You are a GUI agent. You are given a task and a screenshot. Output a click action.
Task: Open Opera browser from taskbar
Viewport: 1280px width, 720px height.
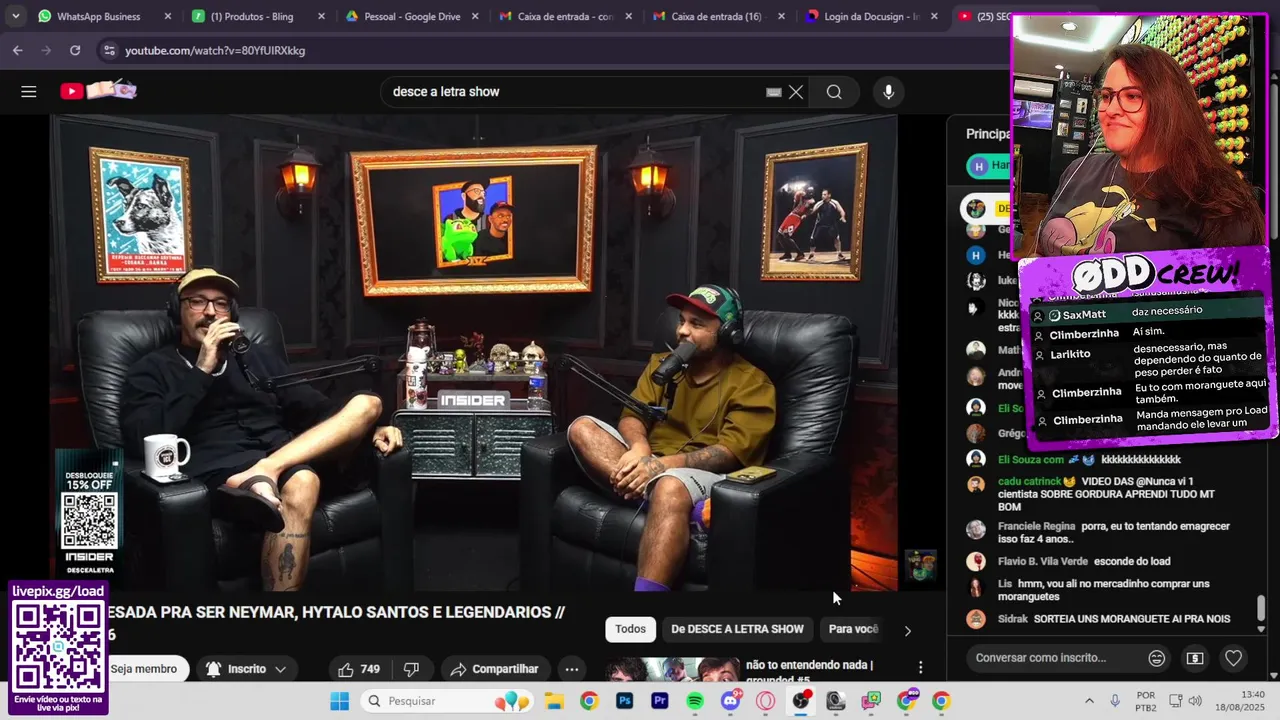[766, 701]
